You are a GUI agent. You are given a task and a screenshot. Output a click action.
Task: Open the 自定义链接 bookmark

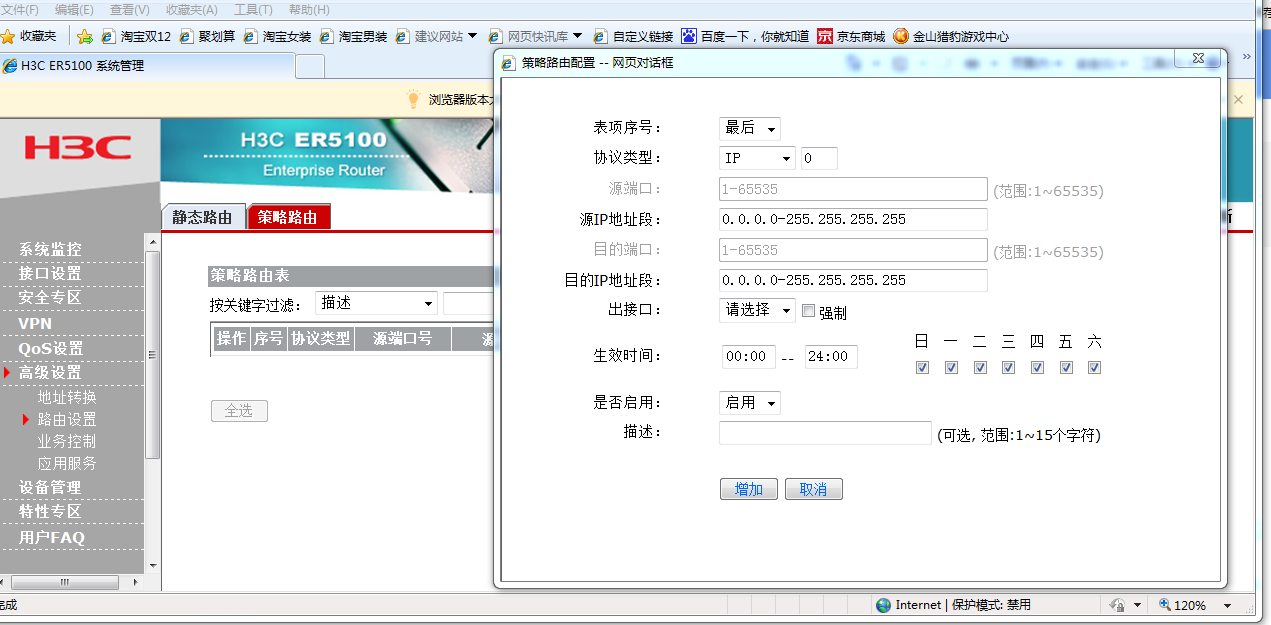[633, 36]
